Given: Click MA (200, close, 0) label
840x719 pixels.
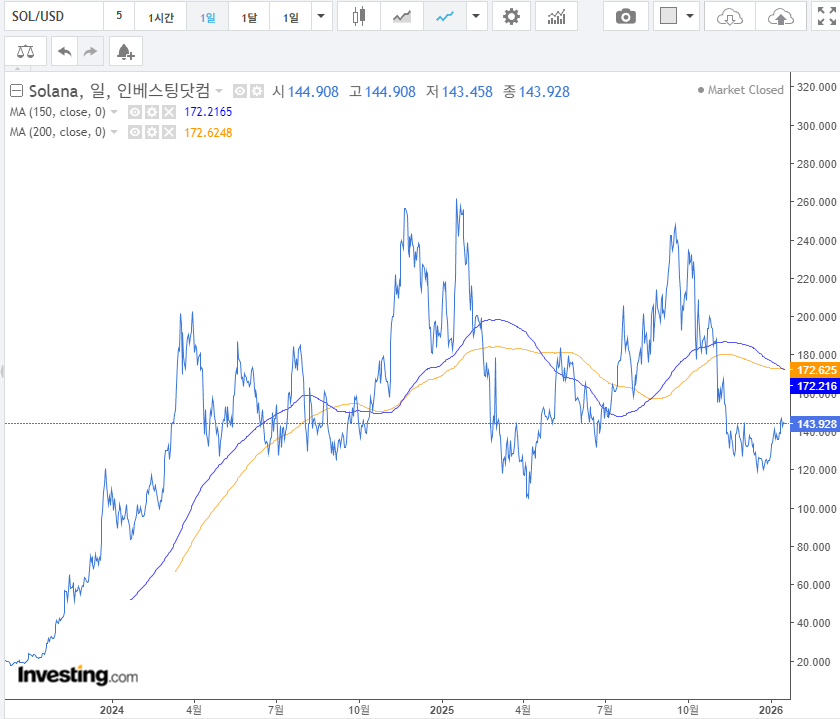Looking at the screenshot, I should (x=57, y=132).
